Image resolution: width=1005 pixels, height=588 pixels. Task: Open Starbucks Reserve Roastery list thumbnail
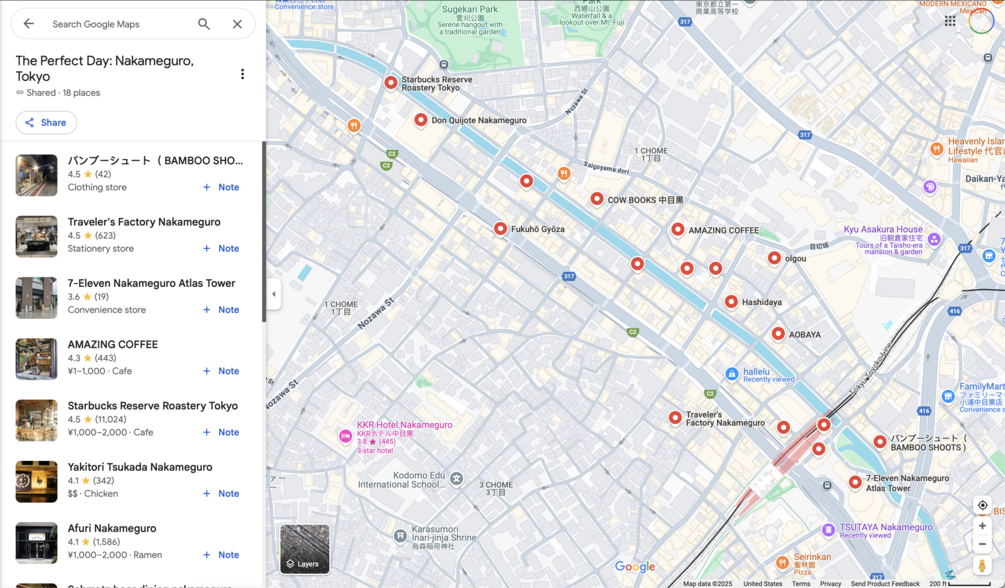coord(37,420)
